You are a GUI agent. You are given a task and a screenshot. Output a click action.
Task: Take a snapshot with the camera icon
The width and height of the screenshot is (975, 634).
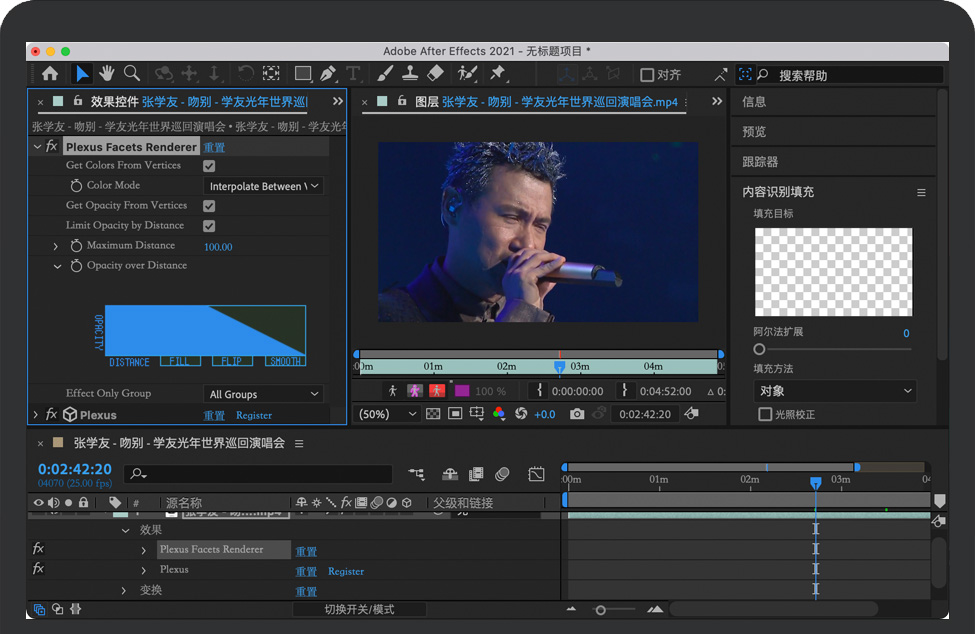coord(577,414)
